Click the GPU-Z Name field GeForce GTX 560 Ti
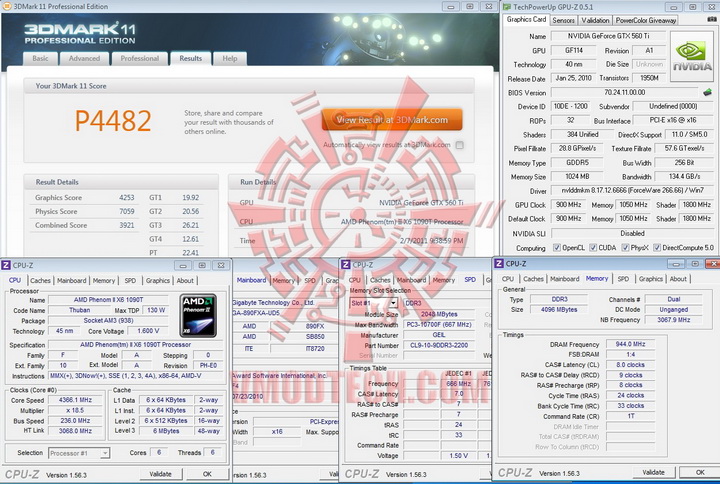 [608, 36]
